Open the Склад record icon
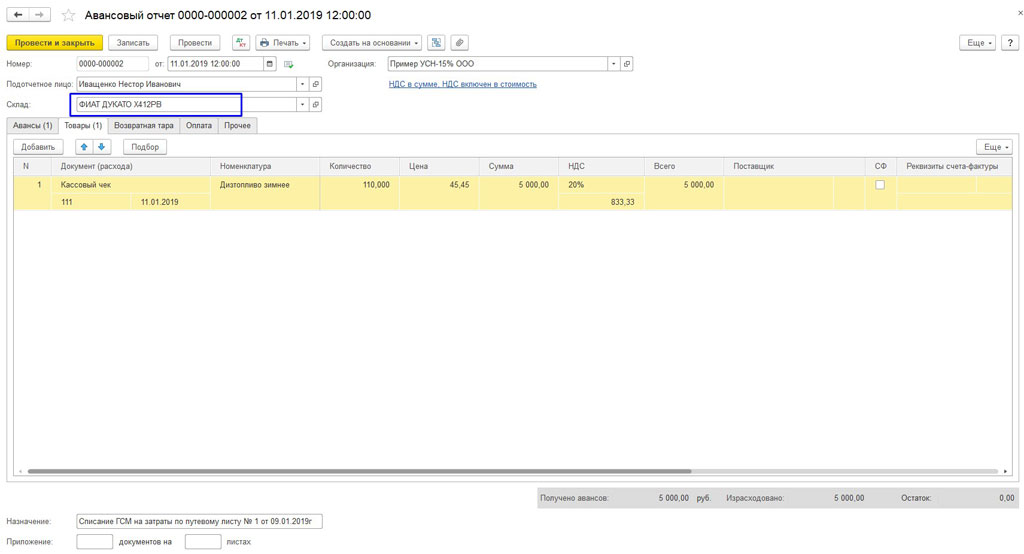The height and width of the screenshot is (554, 1024). [x=315, y=105]
